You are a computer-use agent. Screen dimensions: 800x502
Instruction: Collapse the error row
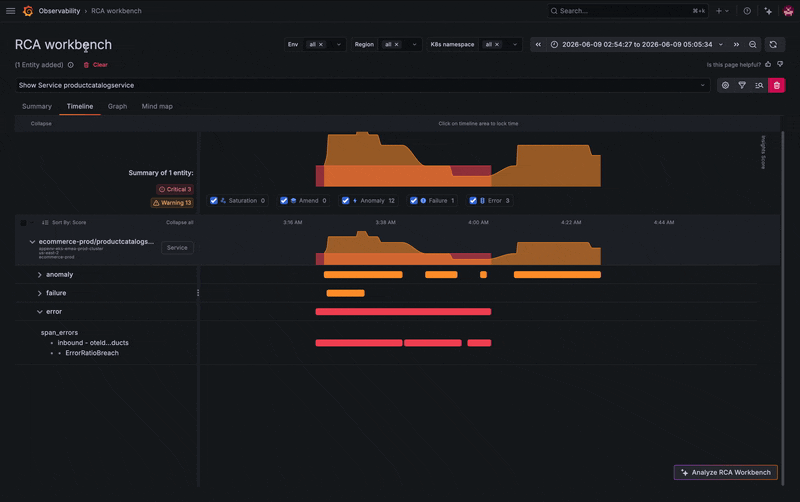point(40,311)
